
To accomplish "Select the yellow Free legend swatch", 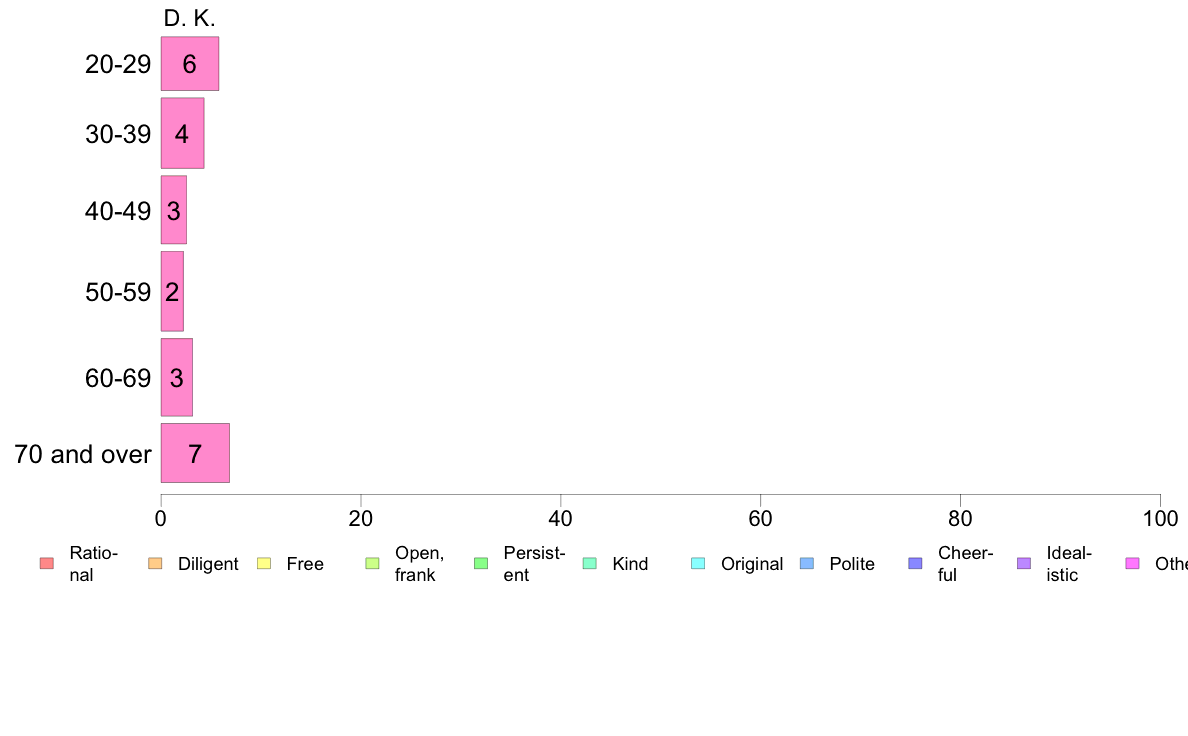I will (264, 563).
